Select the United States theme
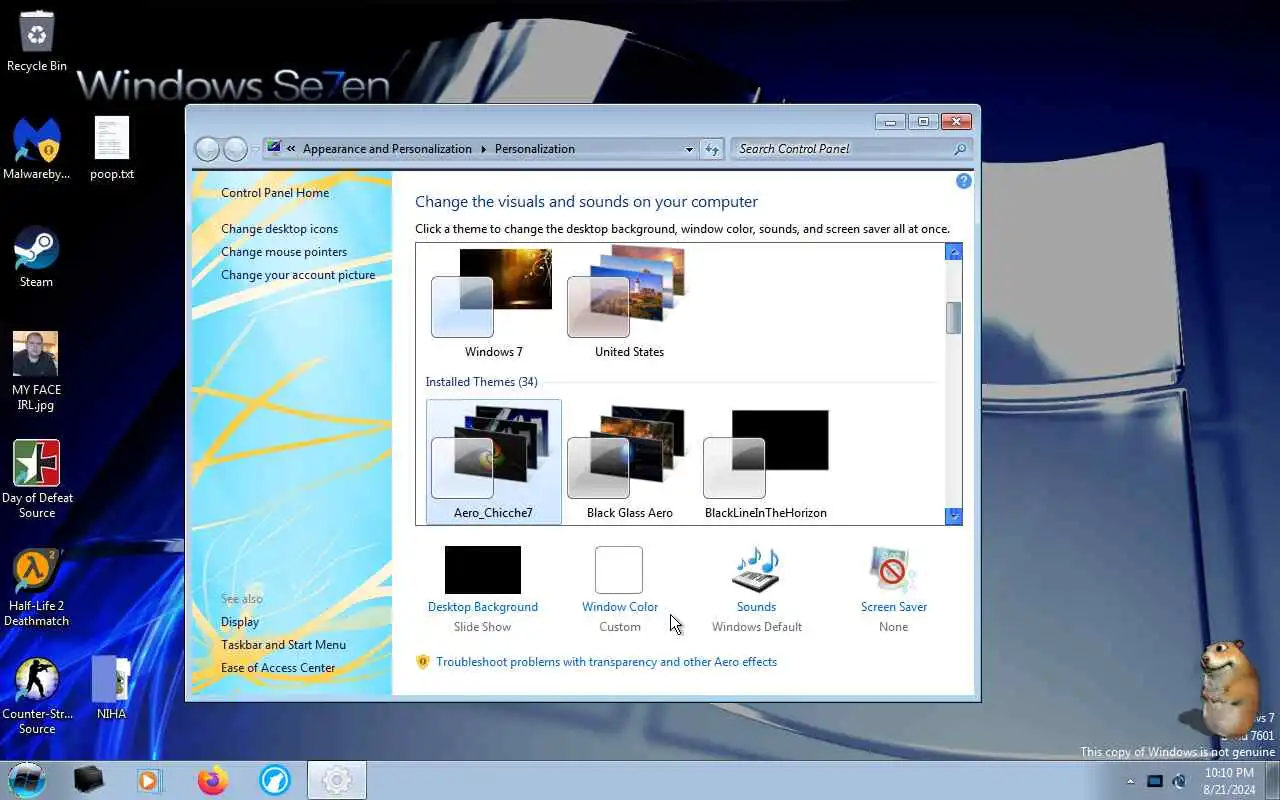This screenshot has width=1280, height=800. coord(629,303)
